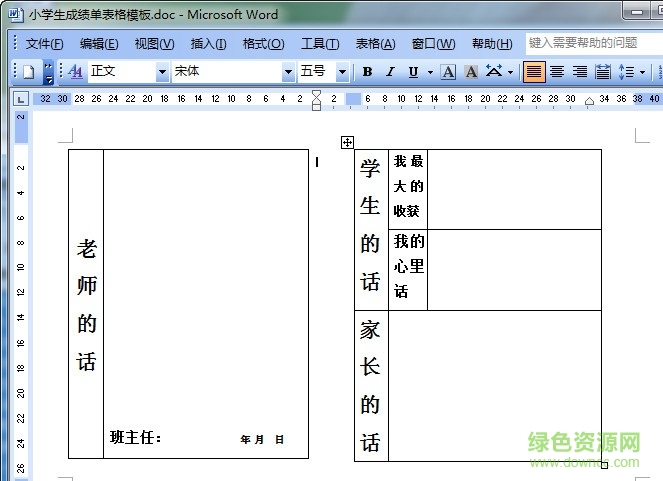Screen dimensions: 663x481
Task: Click the New Blank Document icon
Action: pos(28,72)
